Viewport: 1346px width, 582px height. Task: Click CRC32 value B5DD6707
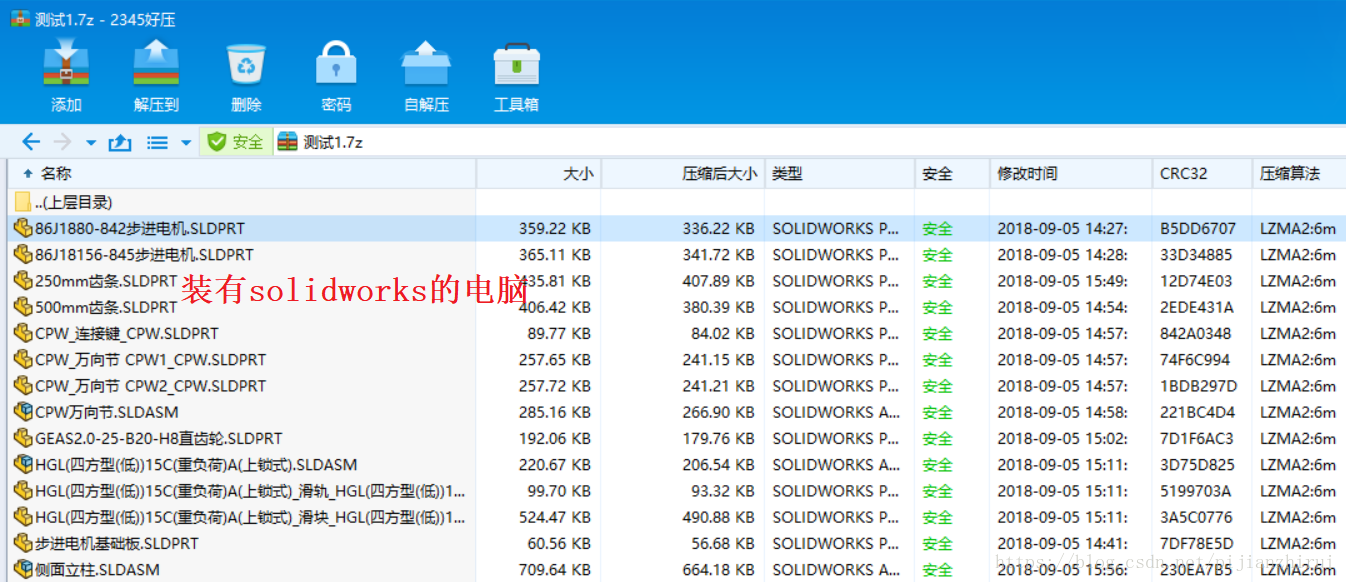(1198, 228)
